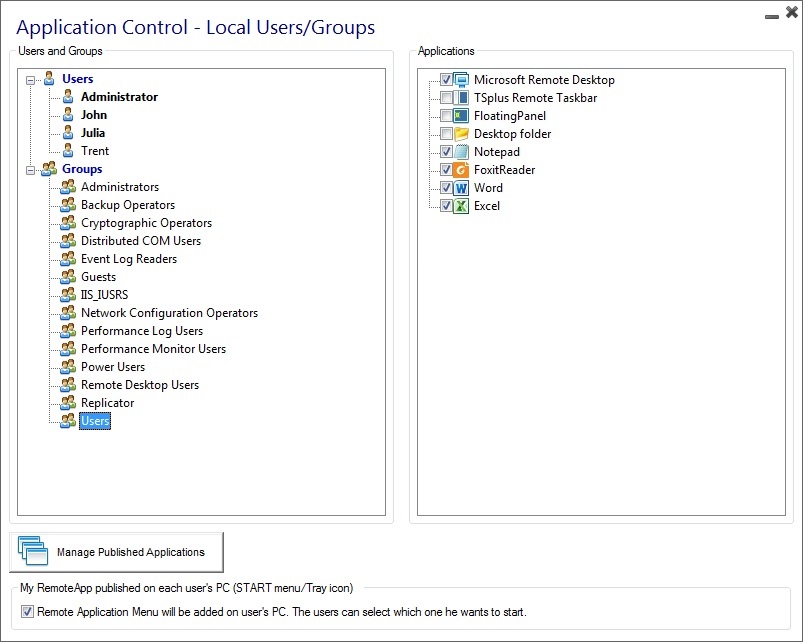Click the Microsoft Remote Desktop app icon
803x642 pixels.
click(461, 80)
